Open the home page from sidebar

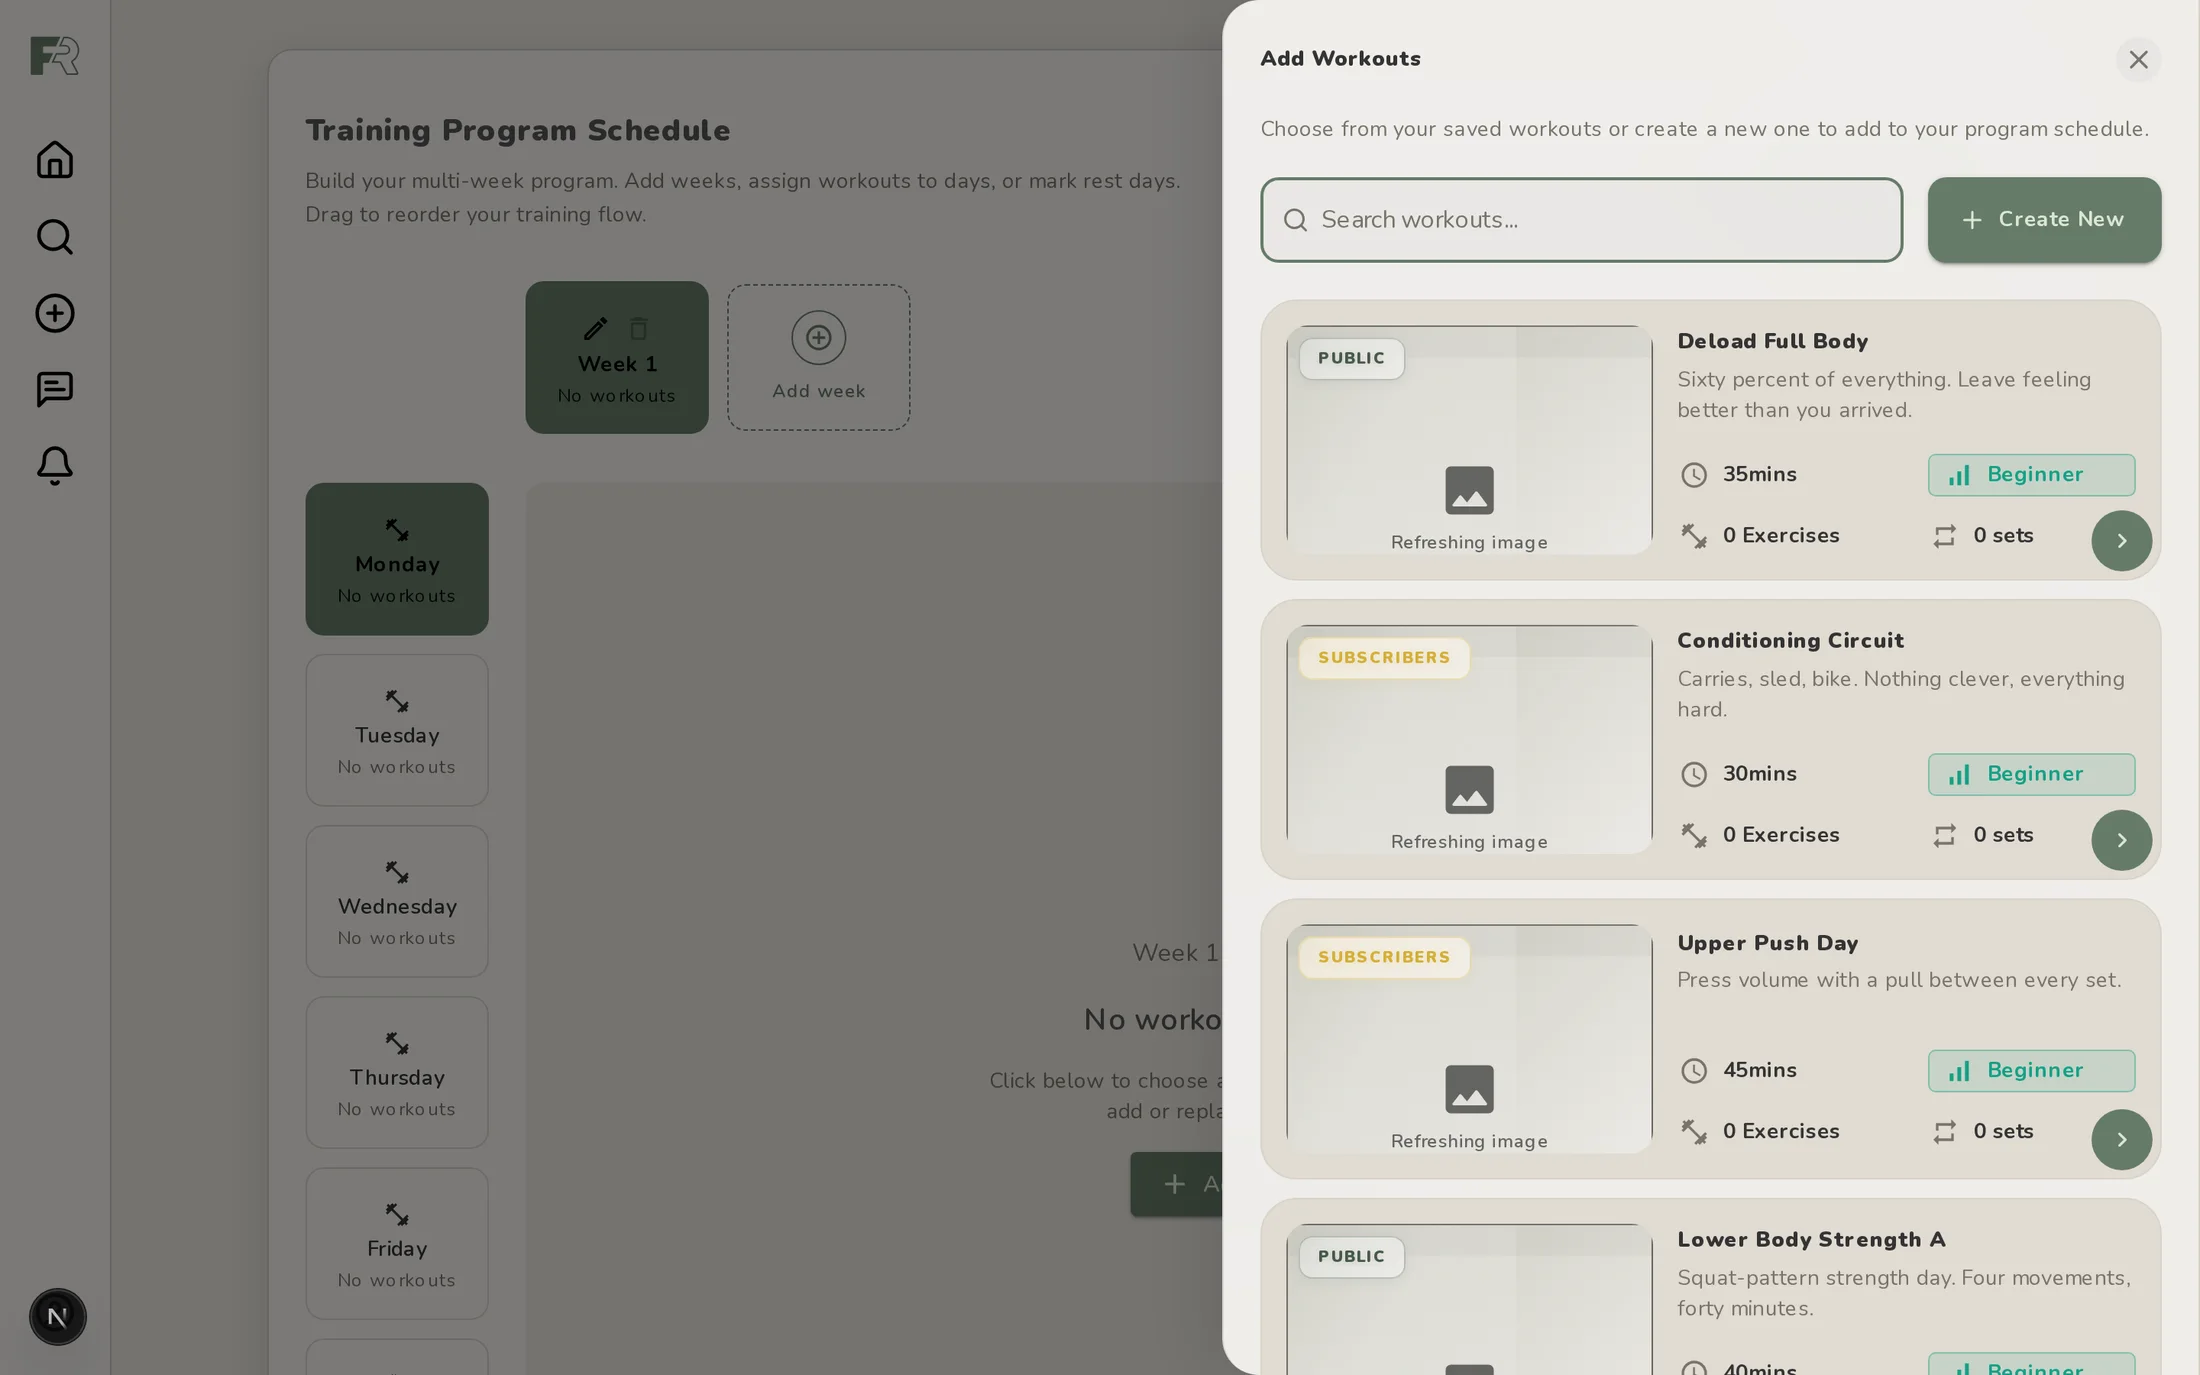pyautogui.click(x=54, y=160)
